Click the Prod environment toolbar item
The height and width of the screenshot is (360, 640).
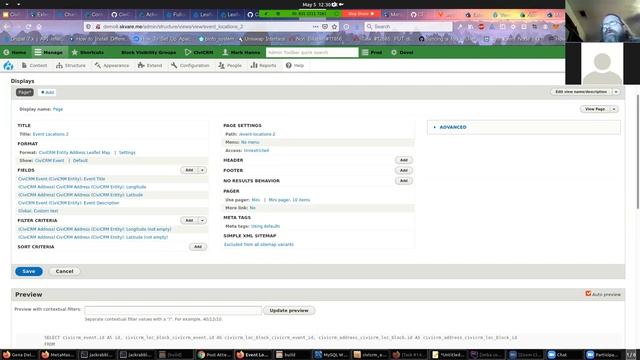tap(372, 52)
